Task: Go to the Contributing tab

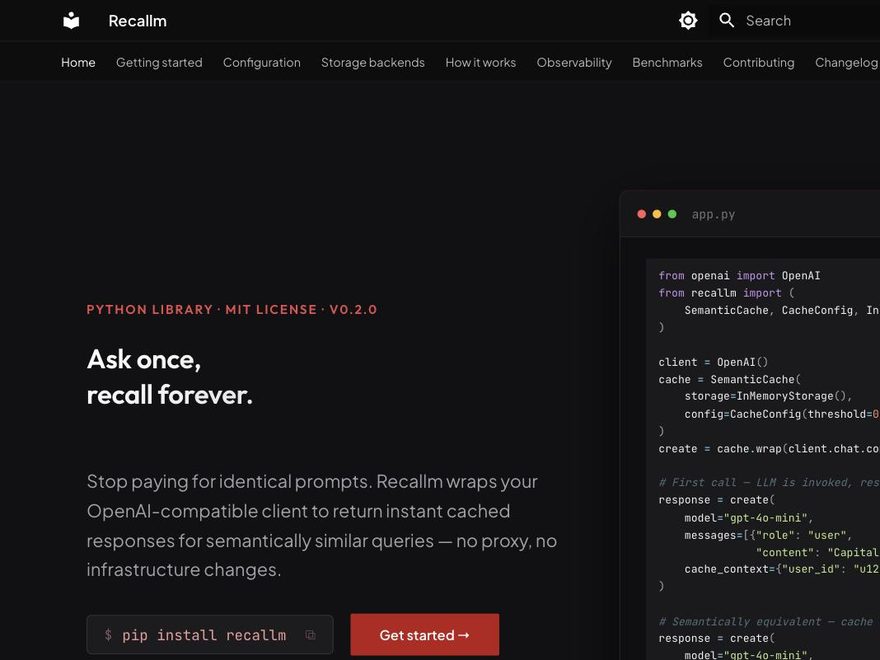Action: click(x=758, y=62)
